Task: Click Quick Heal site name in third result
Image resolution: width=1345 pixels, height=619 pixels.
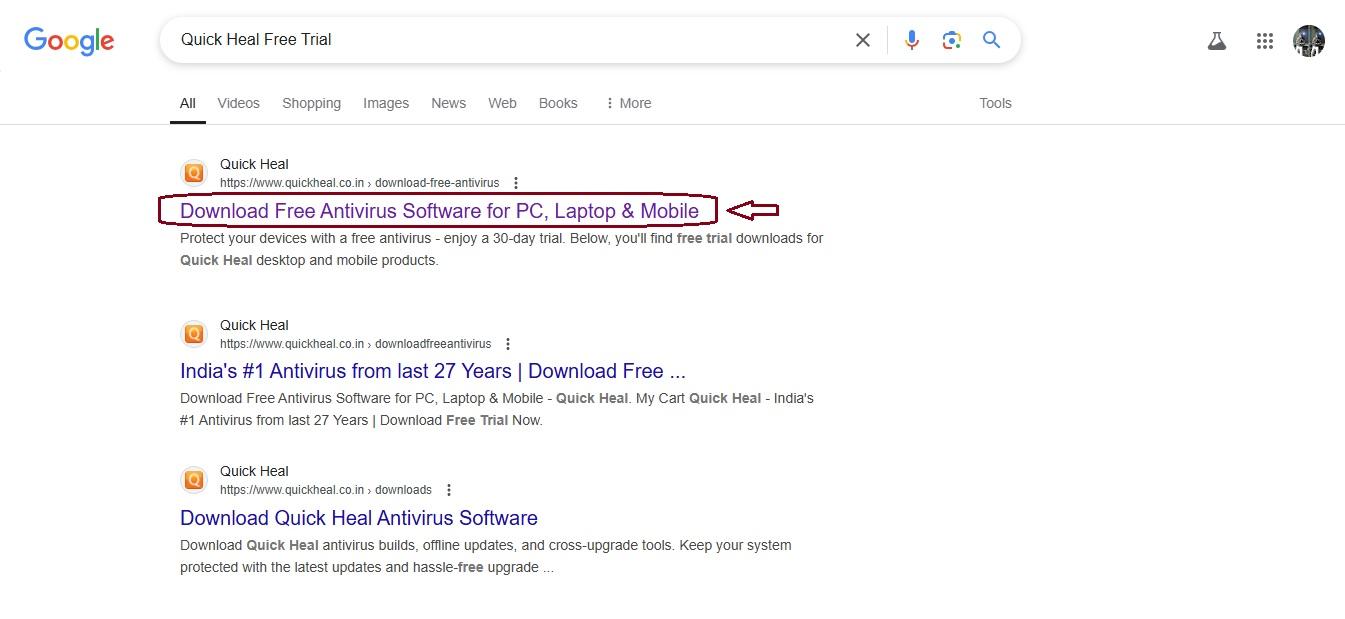Action: (254, 471)
